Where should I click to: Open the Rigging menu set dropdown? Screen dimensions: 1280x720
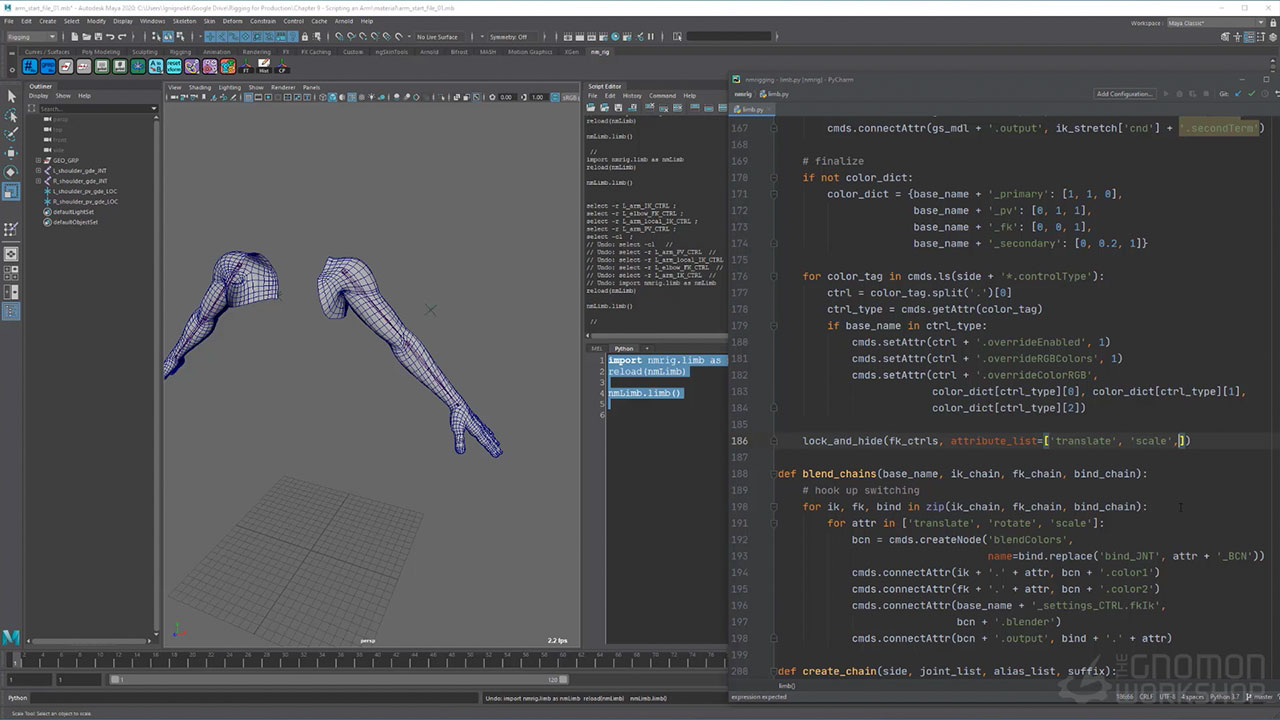coord(32,37)
